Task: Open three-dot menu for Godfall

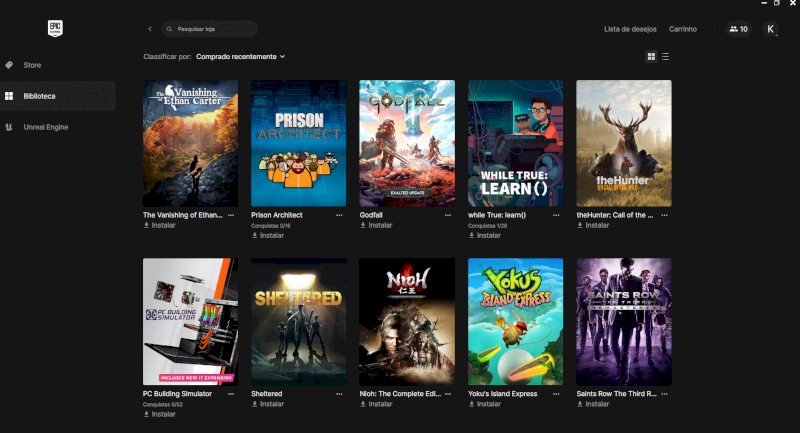Action: coord(447,215)
